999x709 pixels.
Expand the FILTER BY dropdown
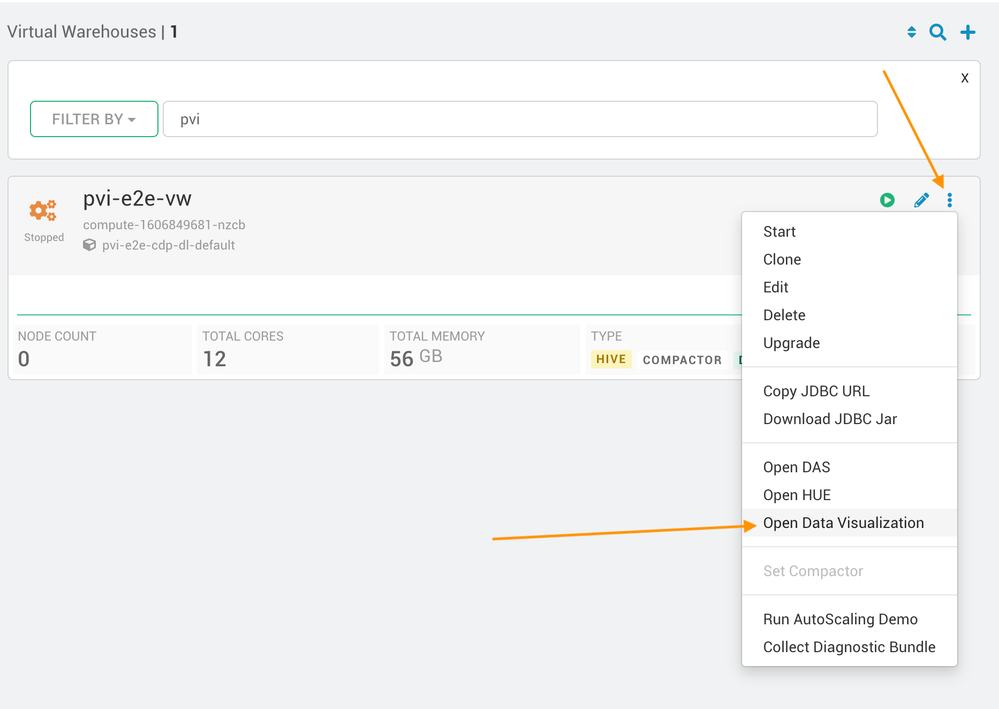(x=94, y=119)
